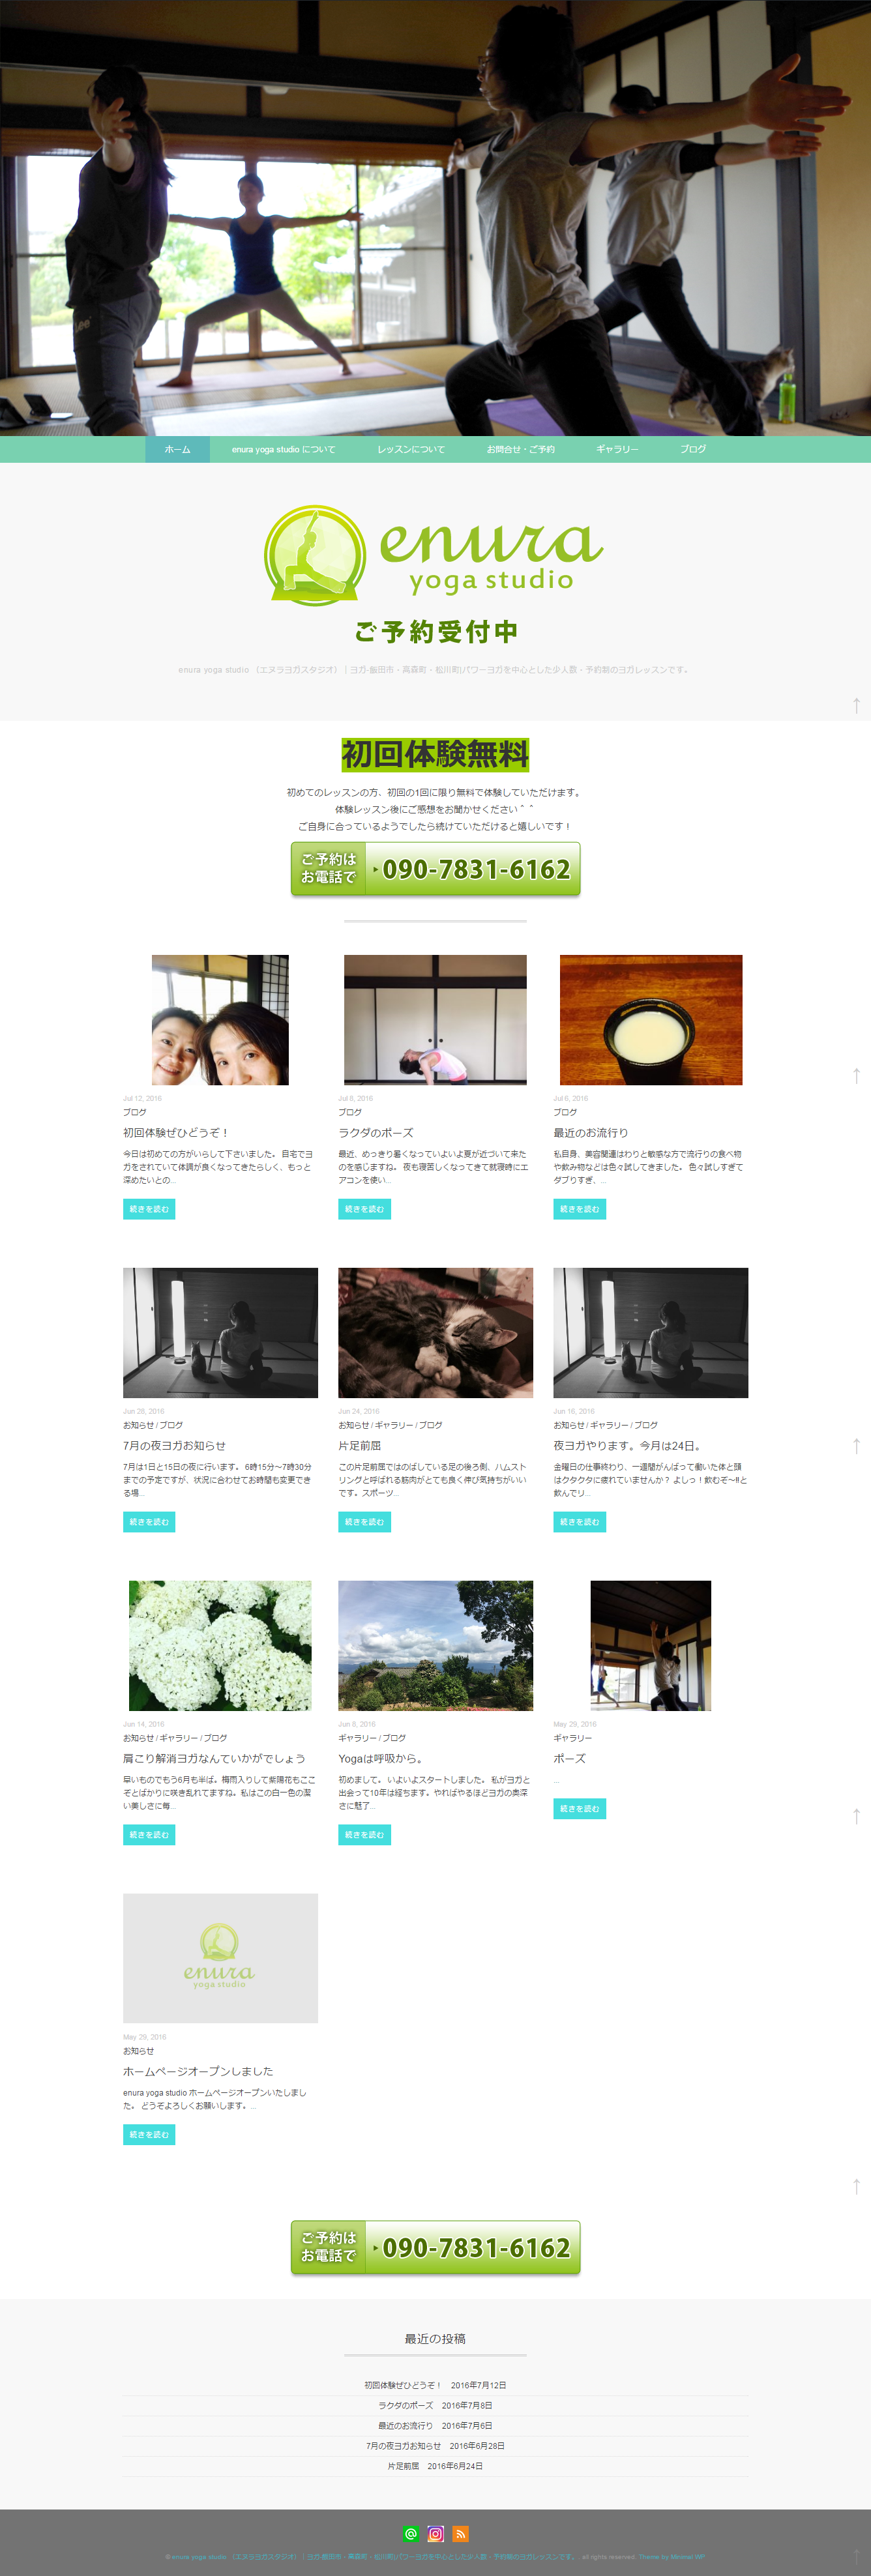871x2576 pixels.
Task: Click back-to-top arrow beside the first post row
Action: click(x=856, y=1075)
